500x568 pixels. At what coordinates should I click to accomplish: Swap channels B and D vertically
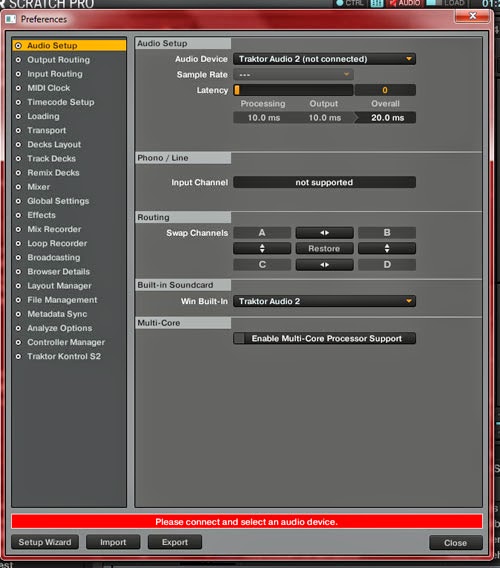tap(387, 249)
